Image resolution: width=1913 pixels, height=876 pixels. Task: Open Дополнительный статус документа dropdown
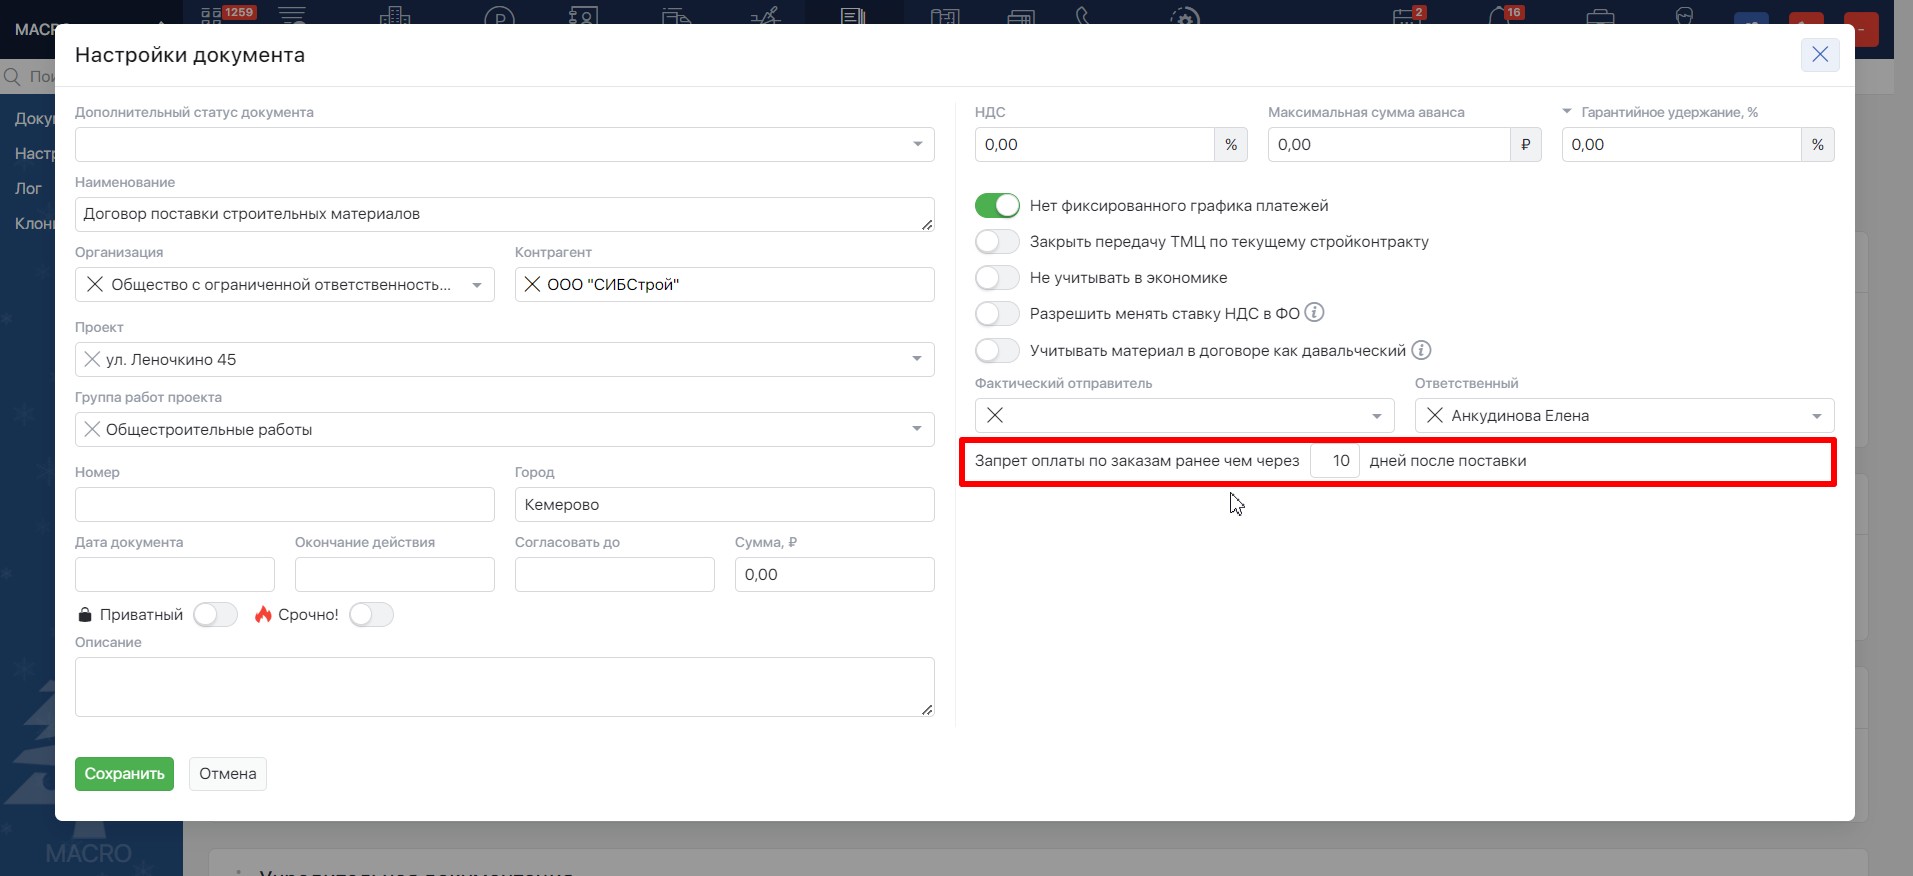coord(917,145)
